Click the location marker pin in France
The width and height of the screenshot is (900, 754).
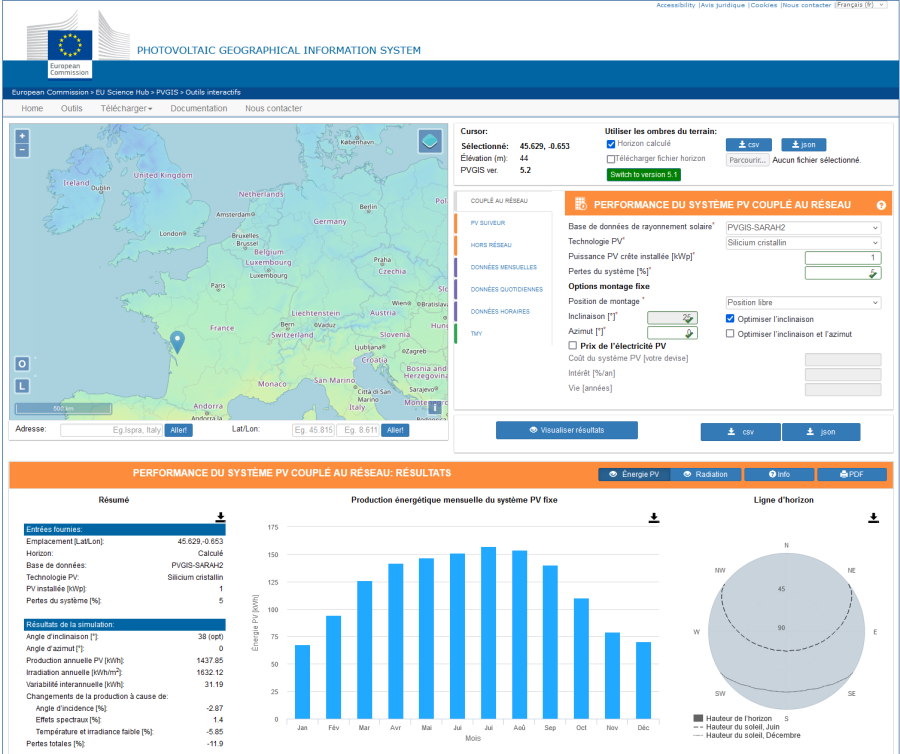pos(177,342)
